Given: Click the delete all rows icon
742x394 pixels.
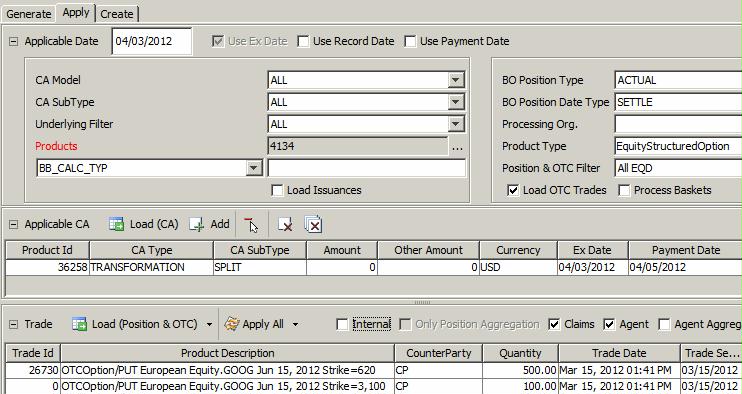Looking at the screenshot, I should pyautogui.click(x=313, y=225).
